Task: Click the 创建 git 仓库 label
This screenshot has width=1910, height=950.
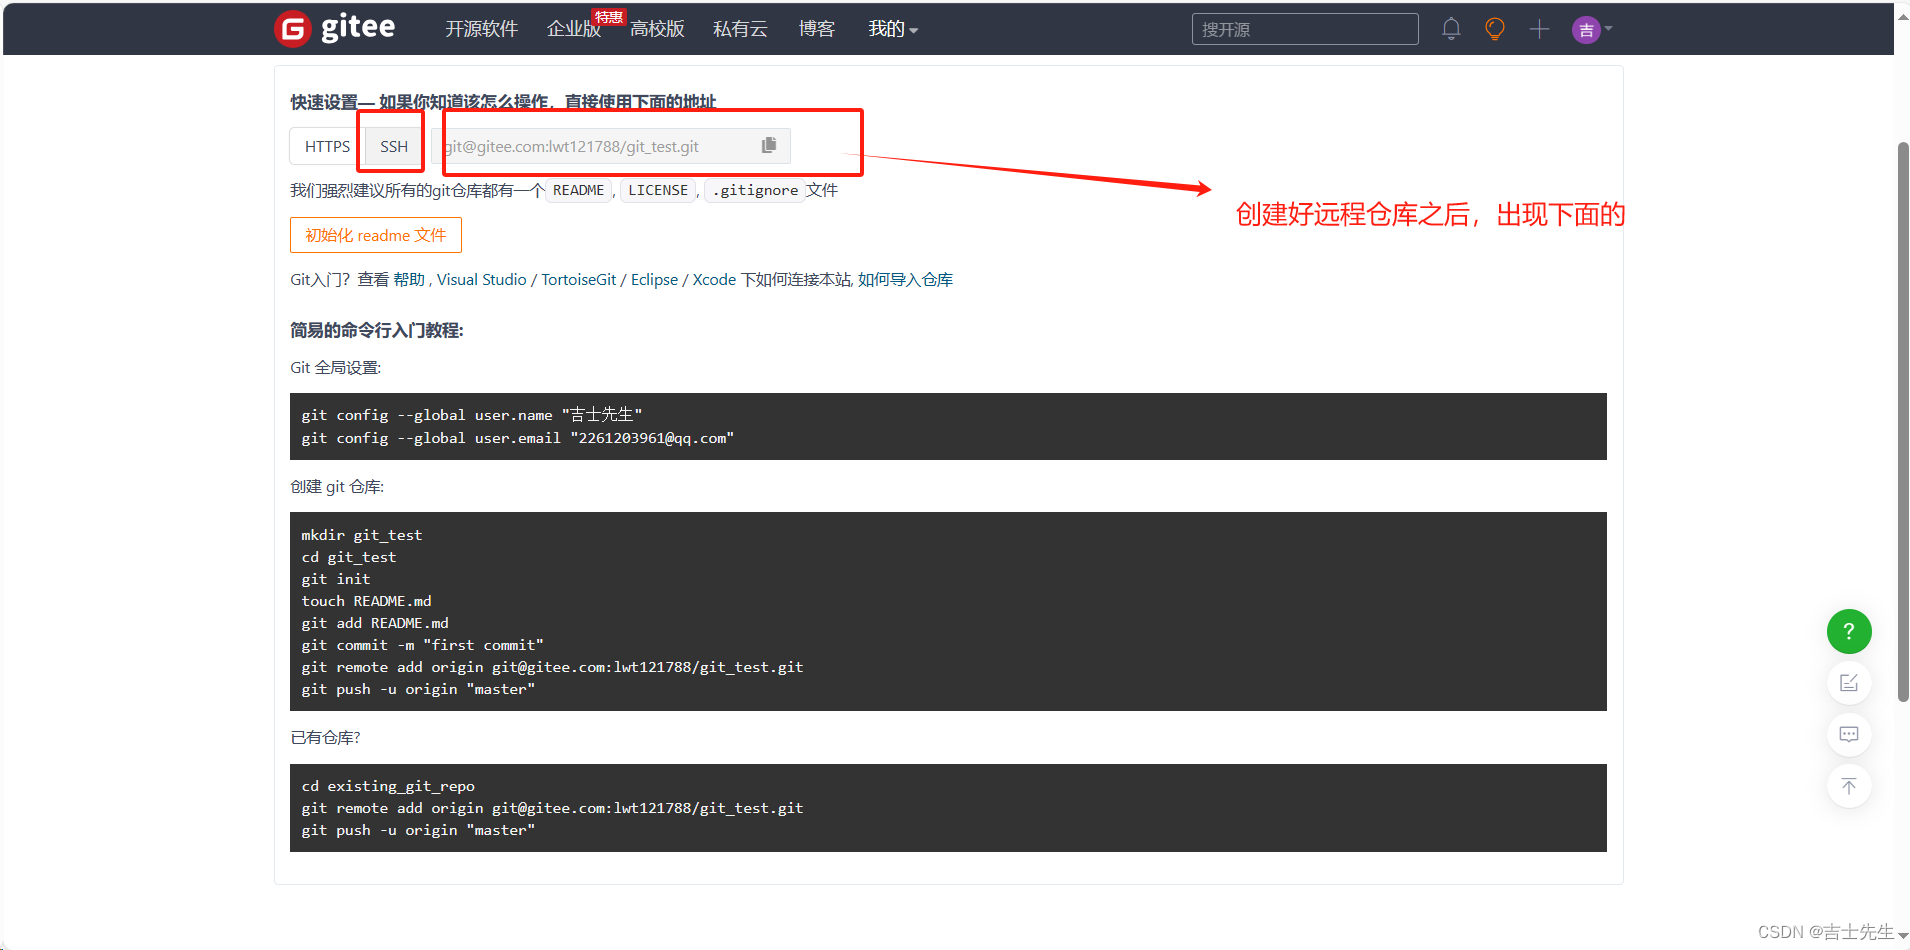Action: click(x=337, y=487)
